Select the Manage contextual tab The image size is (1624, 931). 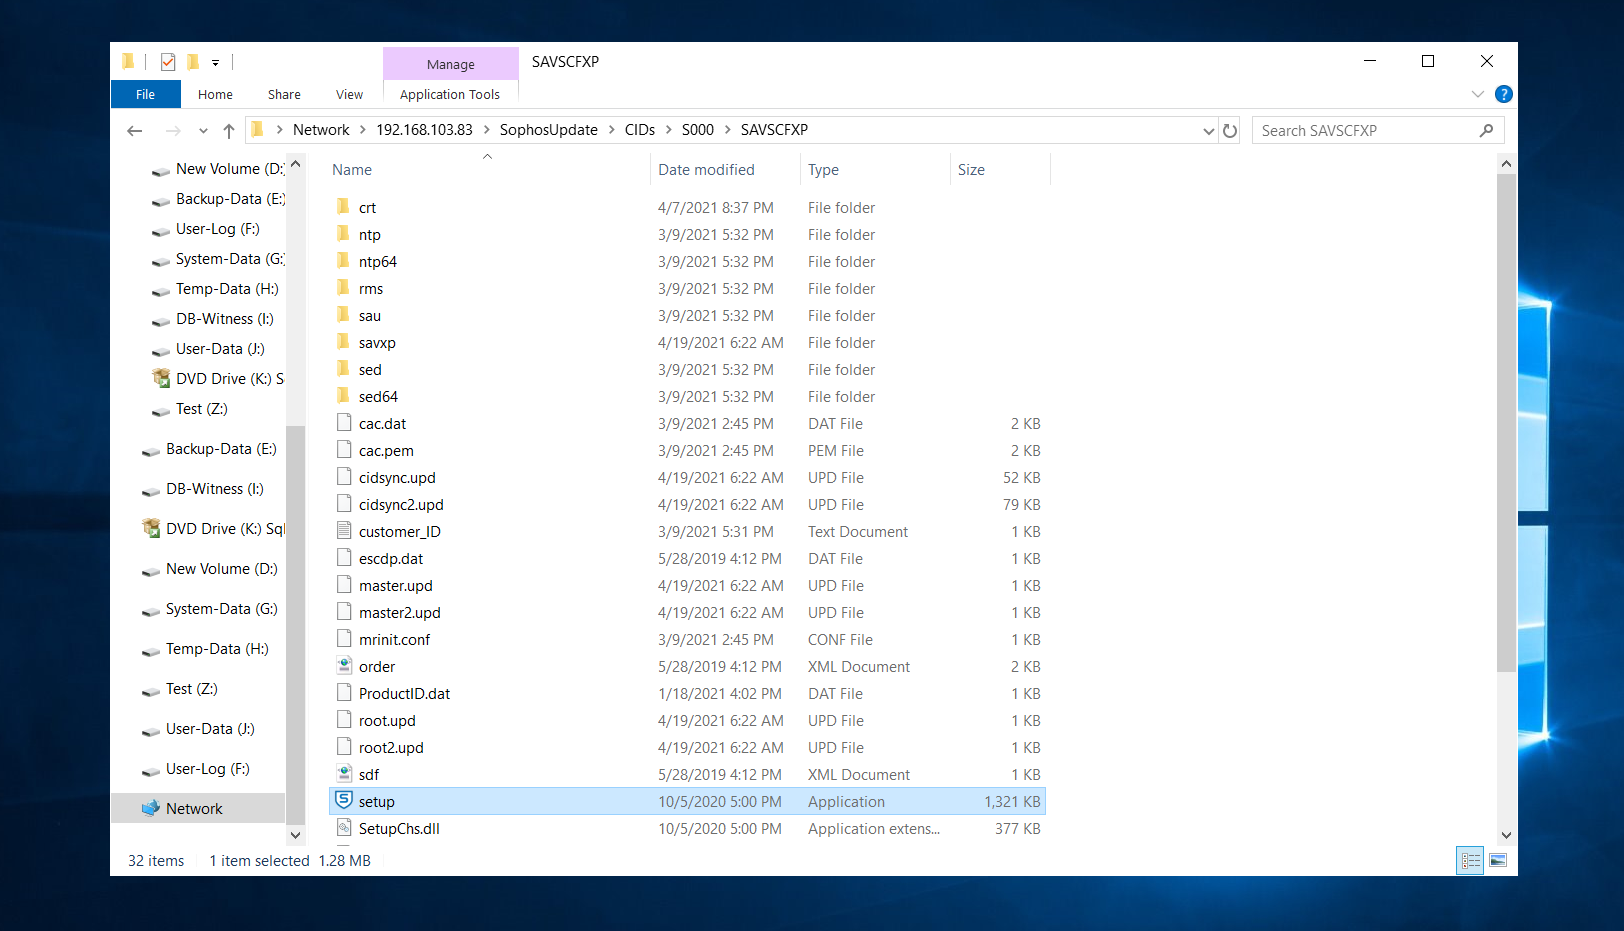click(x=451, y=64)
